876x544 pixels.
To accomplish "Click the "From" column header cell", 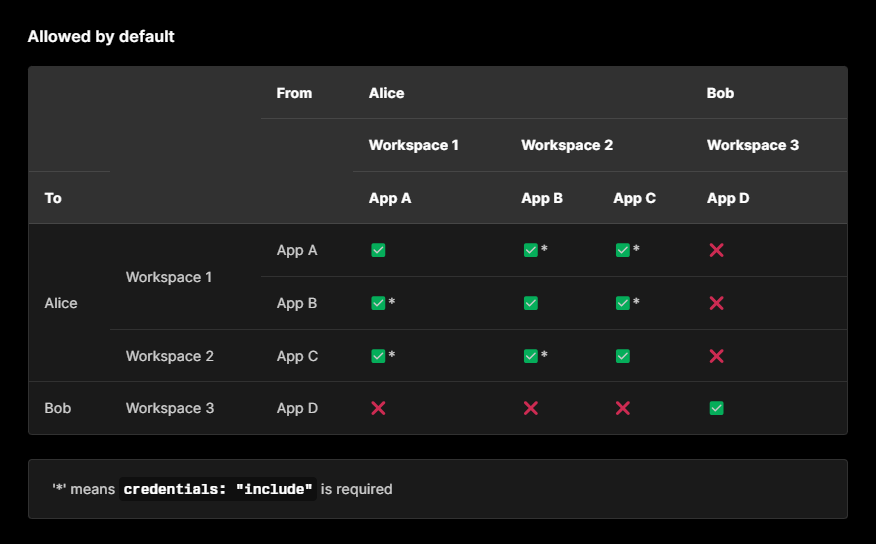I will click(294, 93).
